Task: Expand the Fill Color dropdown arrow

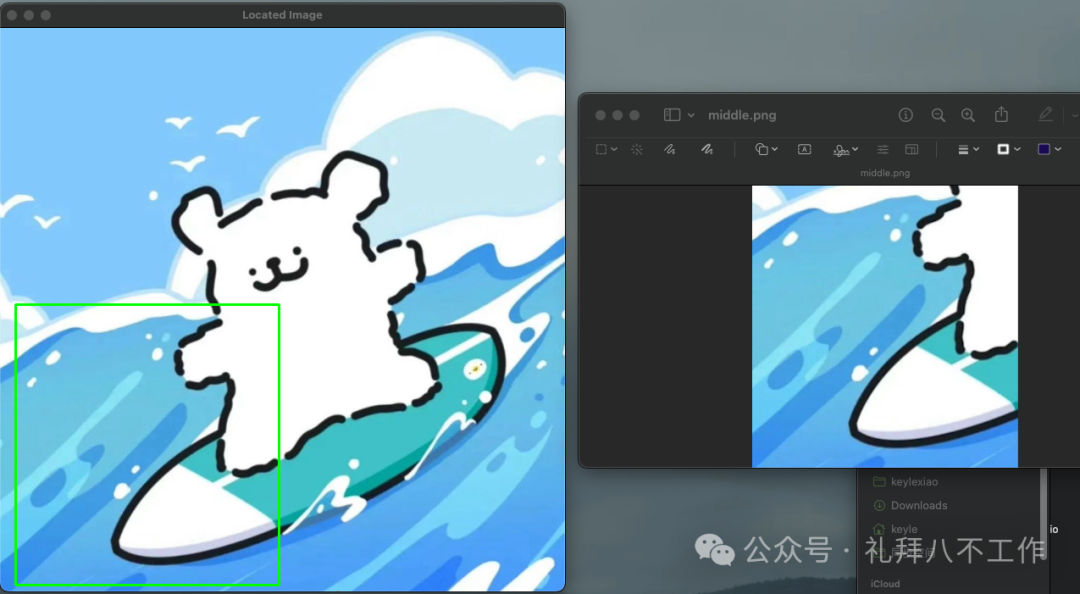Action: point(1058,149)
